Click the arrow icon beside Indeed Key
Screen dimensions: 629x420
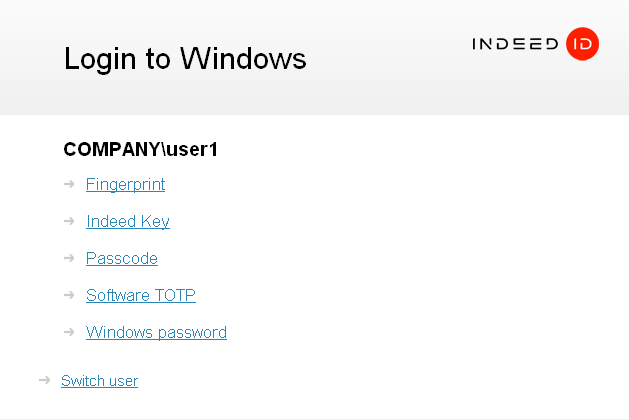tap(69, 221)
